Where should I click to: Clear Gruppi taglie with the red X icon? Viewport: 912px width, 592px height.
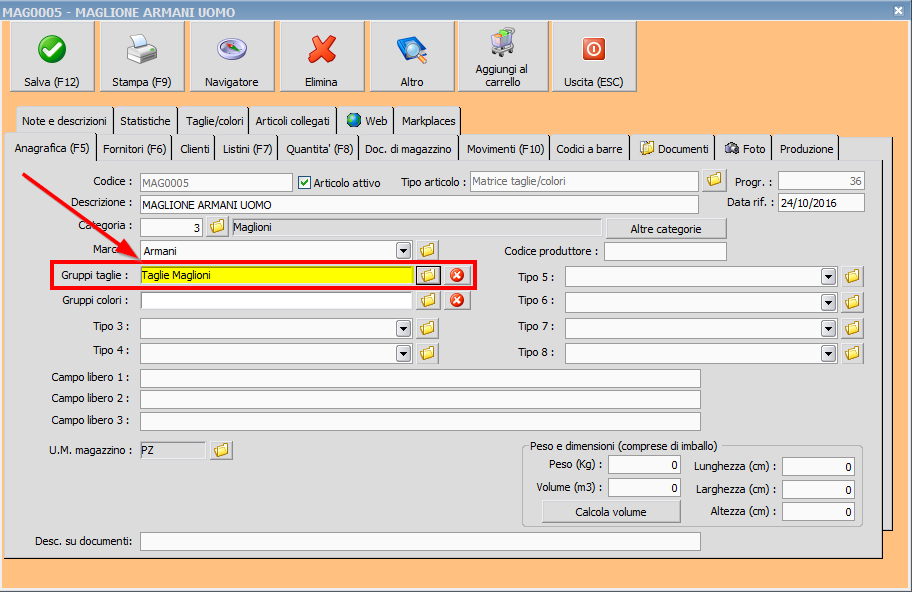pyautogui.click(x=457, y=275)
